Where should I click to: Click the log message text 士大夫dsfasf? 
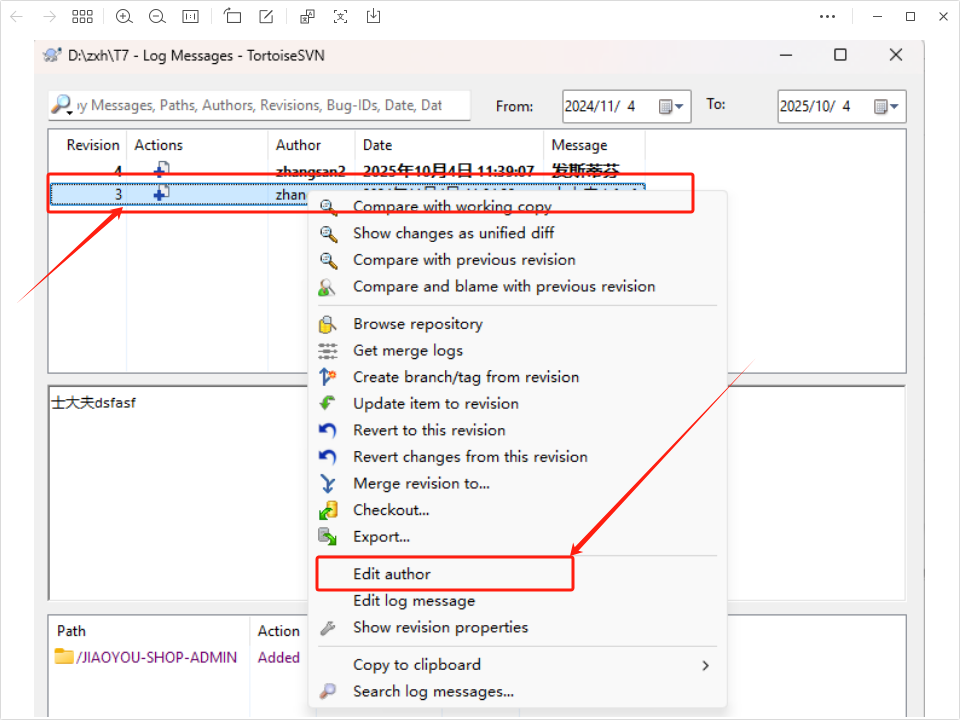pos(94,403)
